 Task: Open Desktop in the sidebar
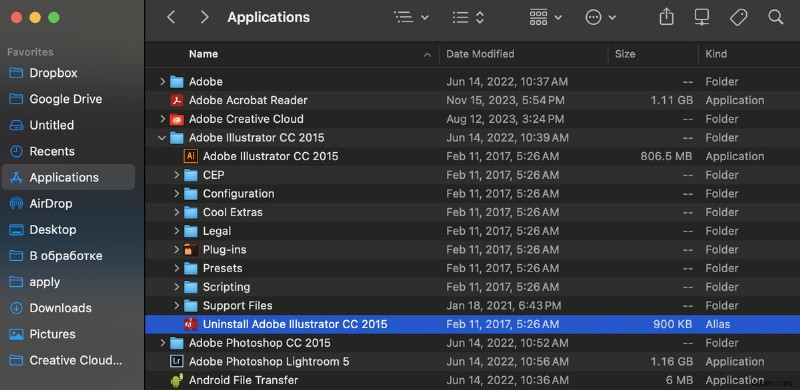pyautogui.click(x=67, y=230)
